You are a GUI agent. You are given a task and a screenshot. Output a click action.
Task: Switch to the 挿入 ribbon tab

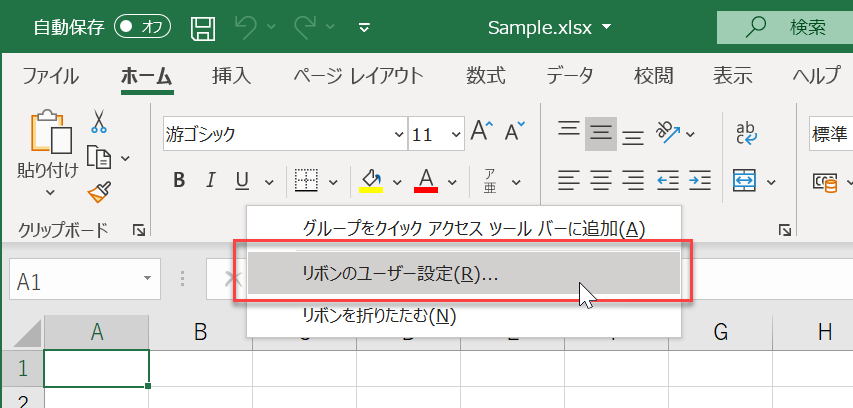coord(231,76)
